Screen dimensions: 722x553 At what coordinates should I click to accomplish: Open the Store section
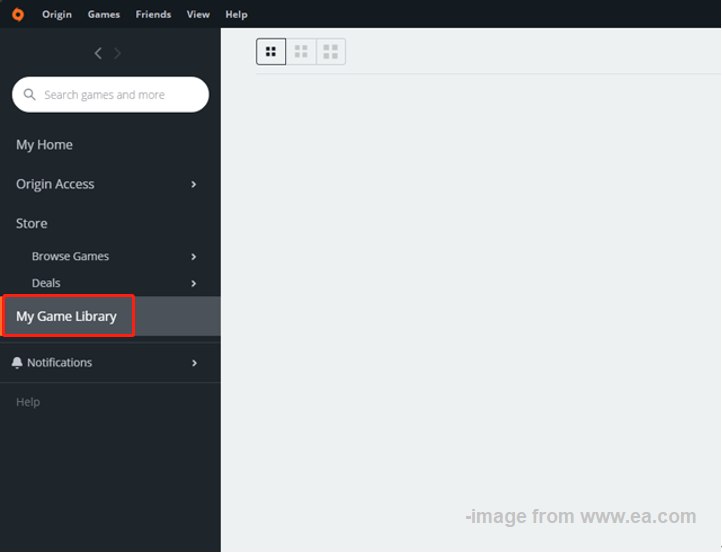(x=32, y=223)
